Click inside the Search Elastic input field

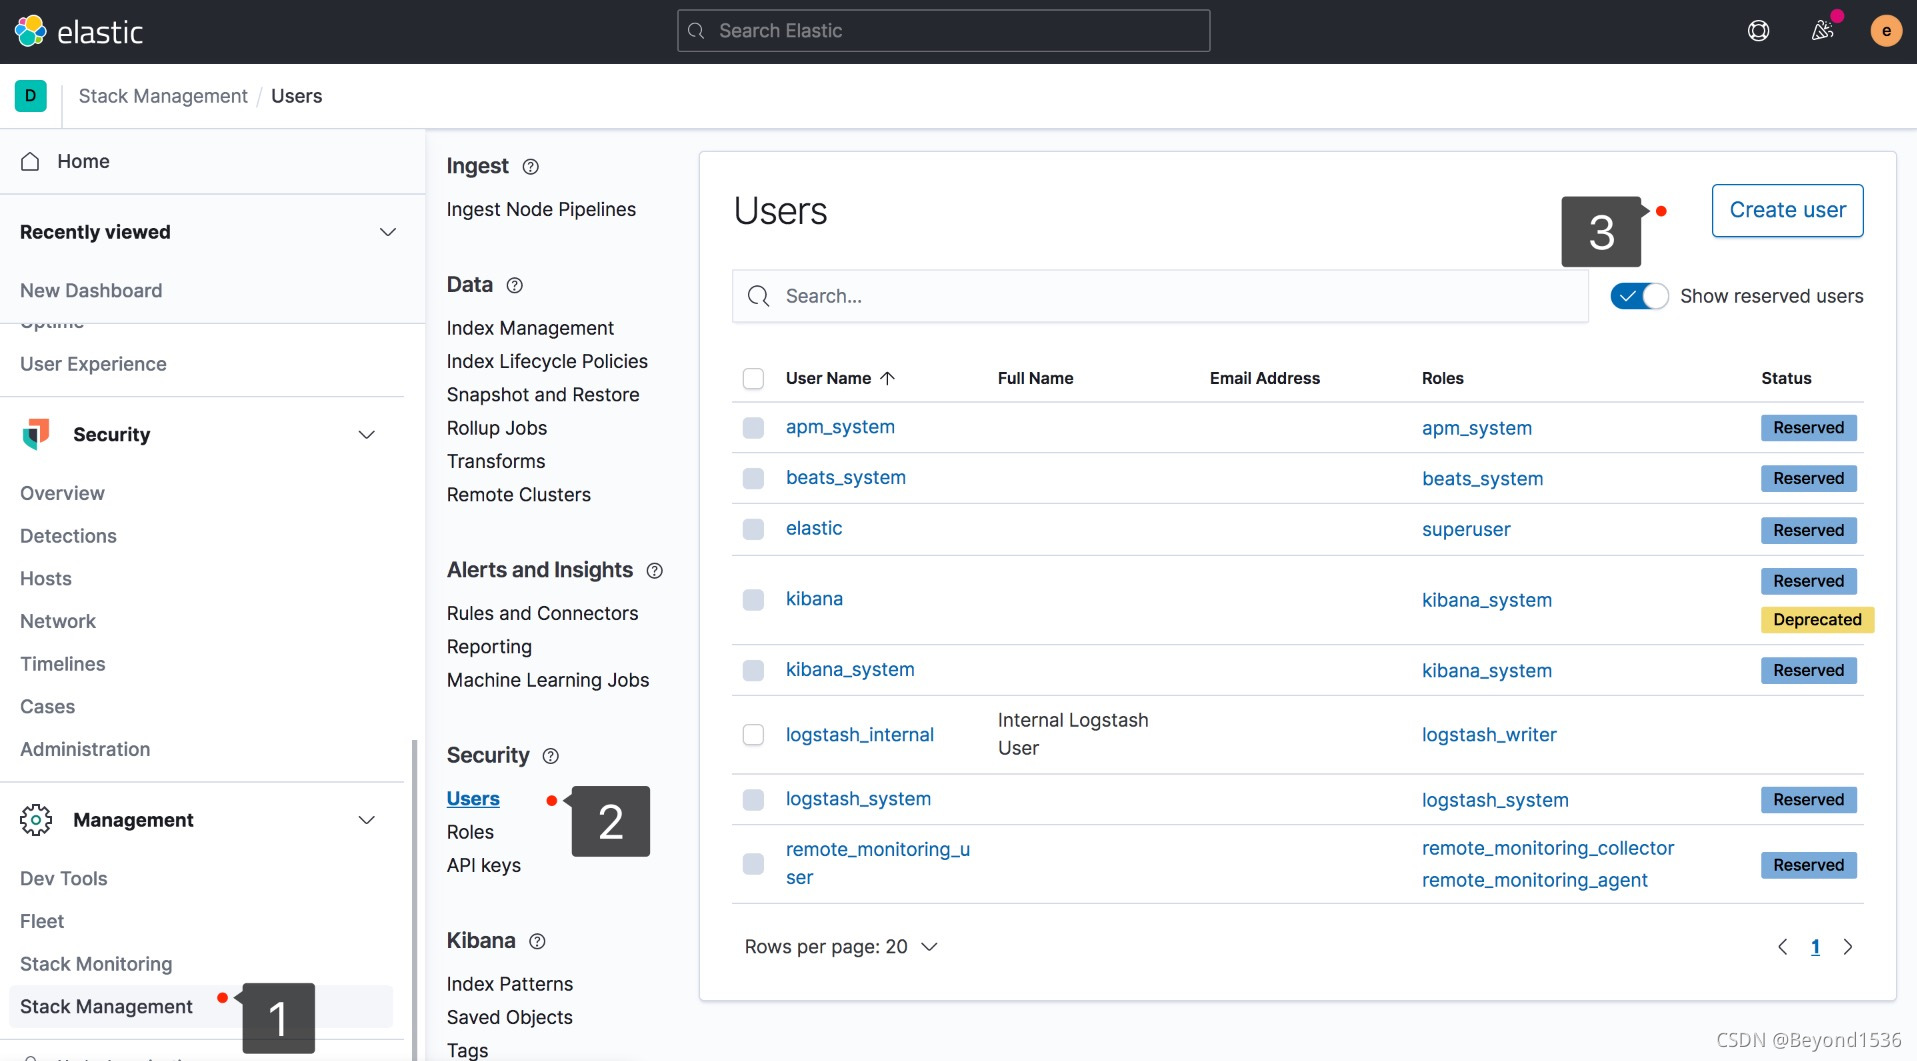pos(941,31)
